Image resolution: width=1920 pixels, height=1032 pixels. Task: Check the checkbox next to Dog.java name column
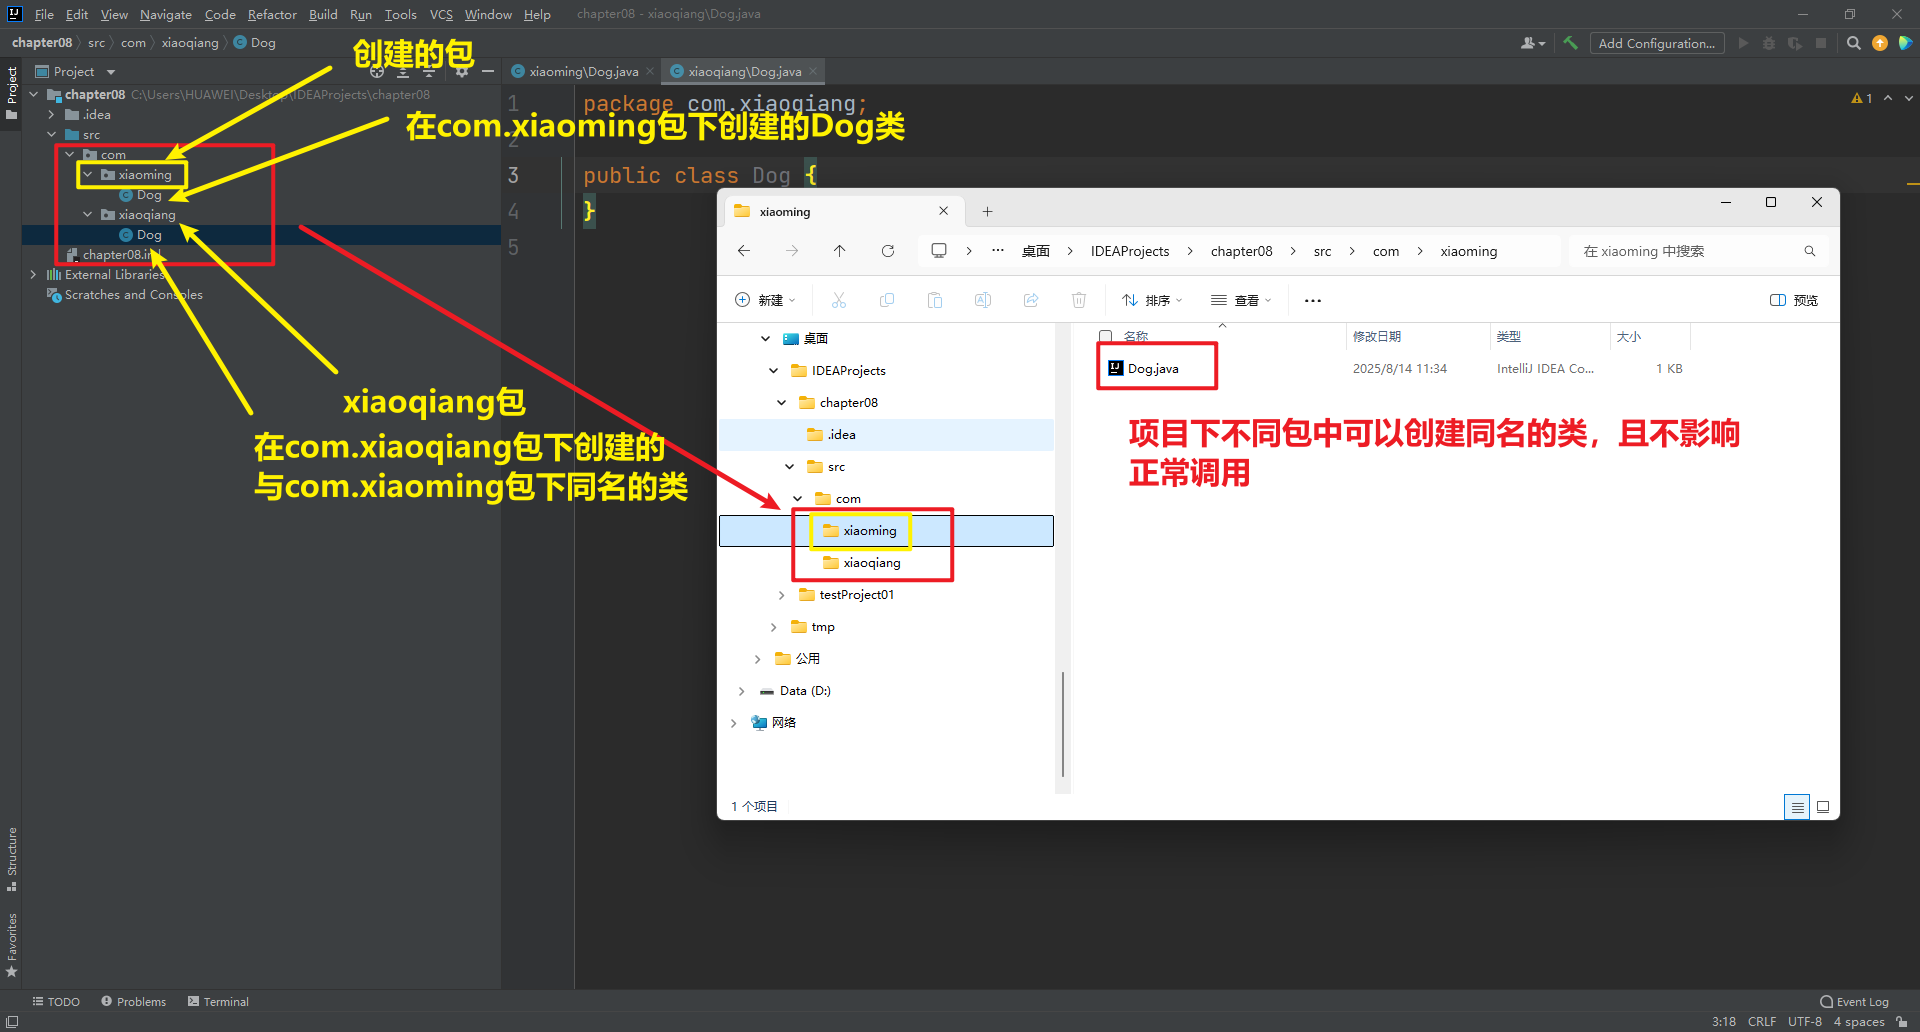point(1105,336)
